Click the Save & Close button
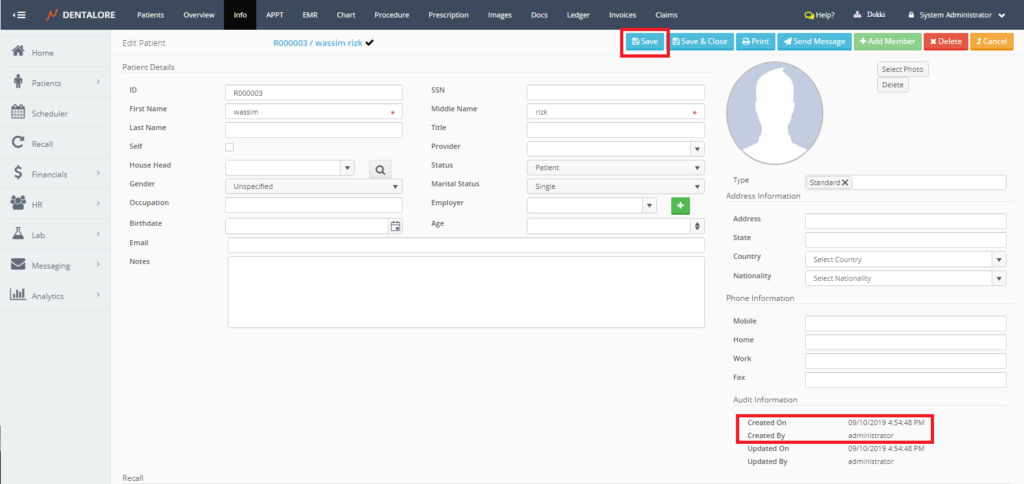Image resolution: width=1024 pixels, height=484 pixels. (x=700, y=42)
